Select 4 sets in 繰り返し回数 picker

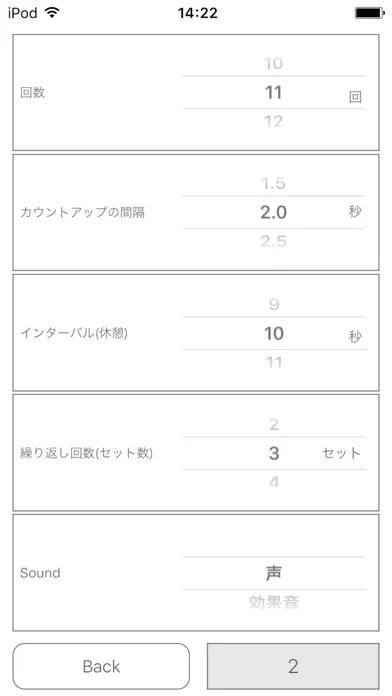click(x=274, y=482)
